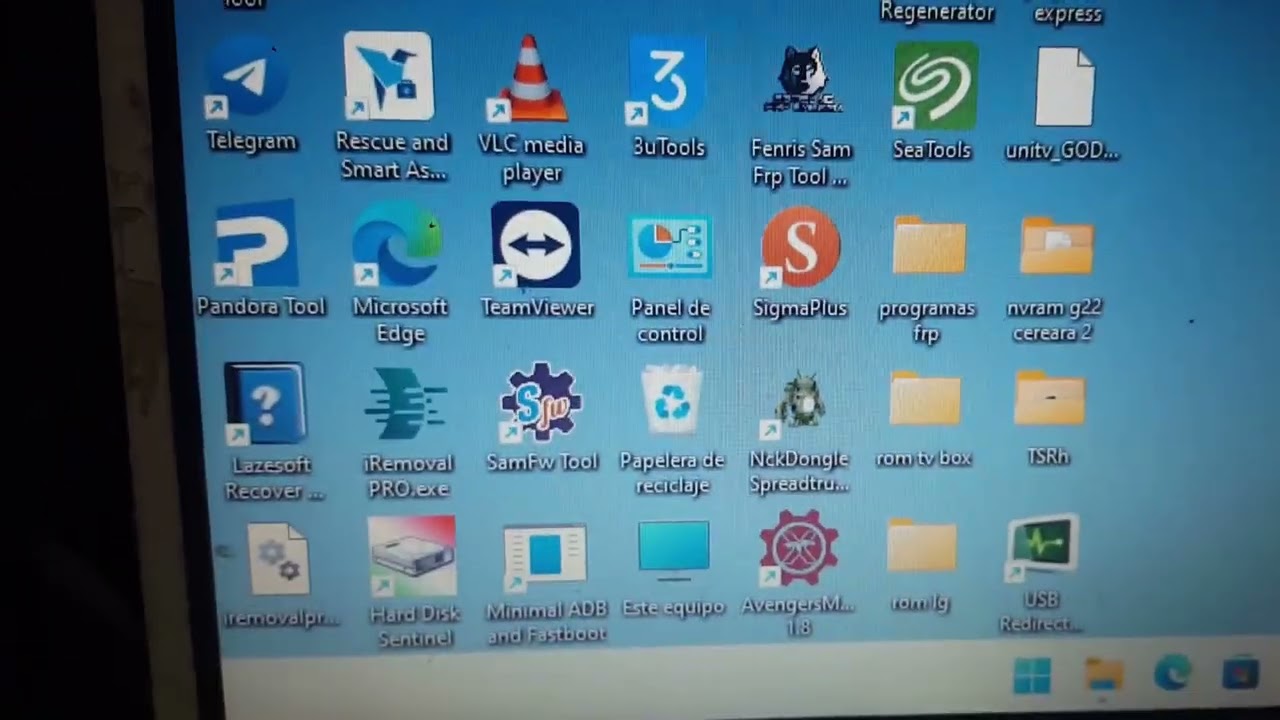This screenshot has width=1280, height=720.
Task: Open VLC media player shortcut
Action: coord(531,79)
